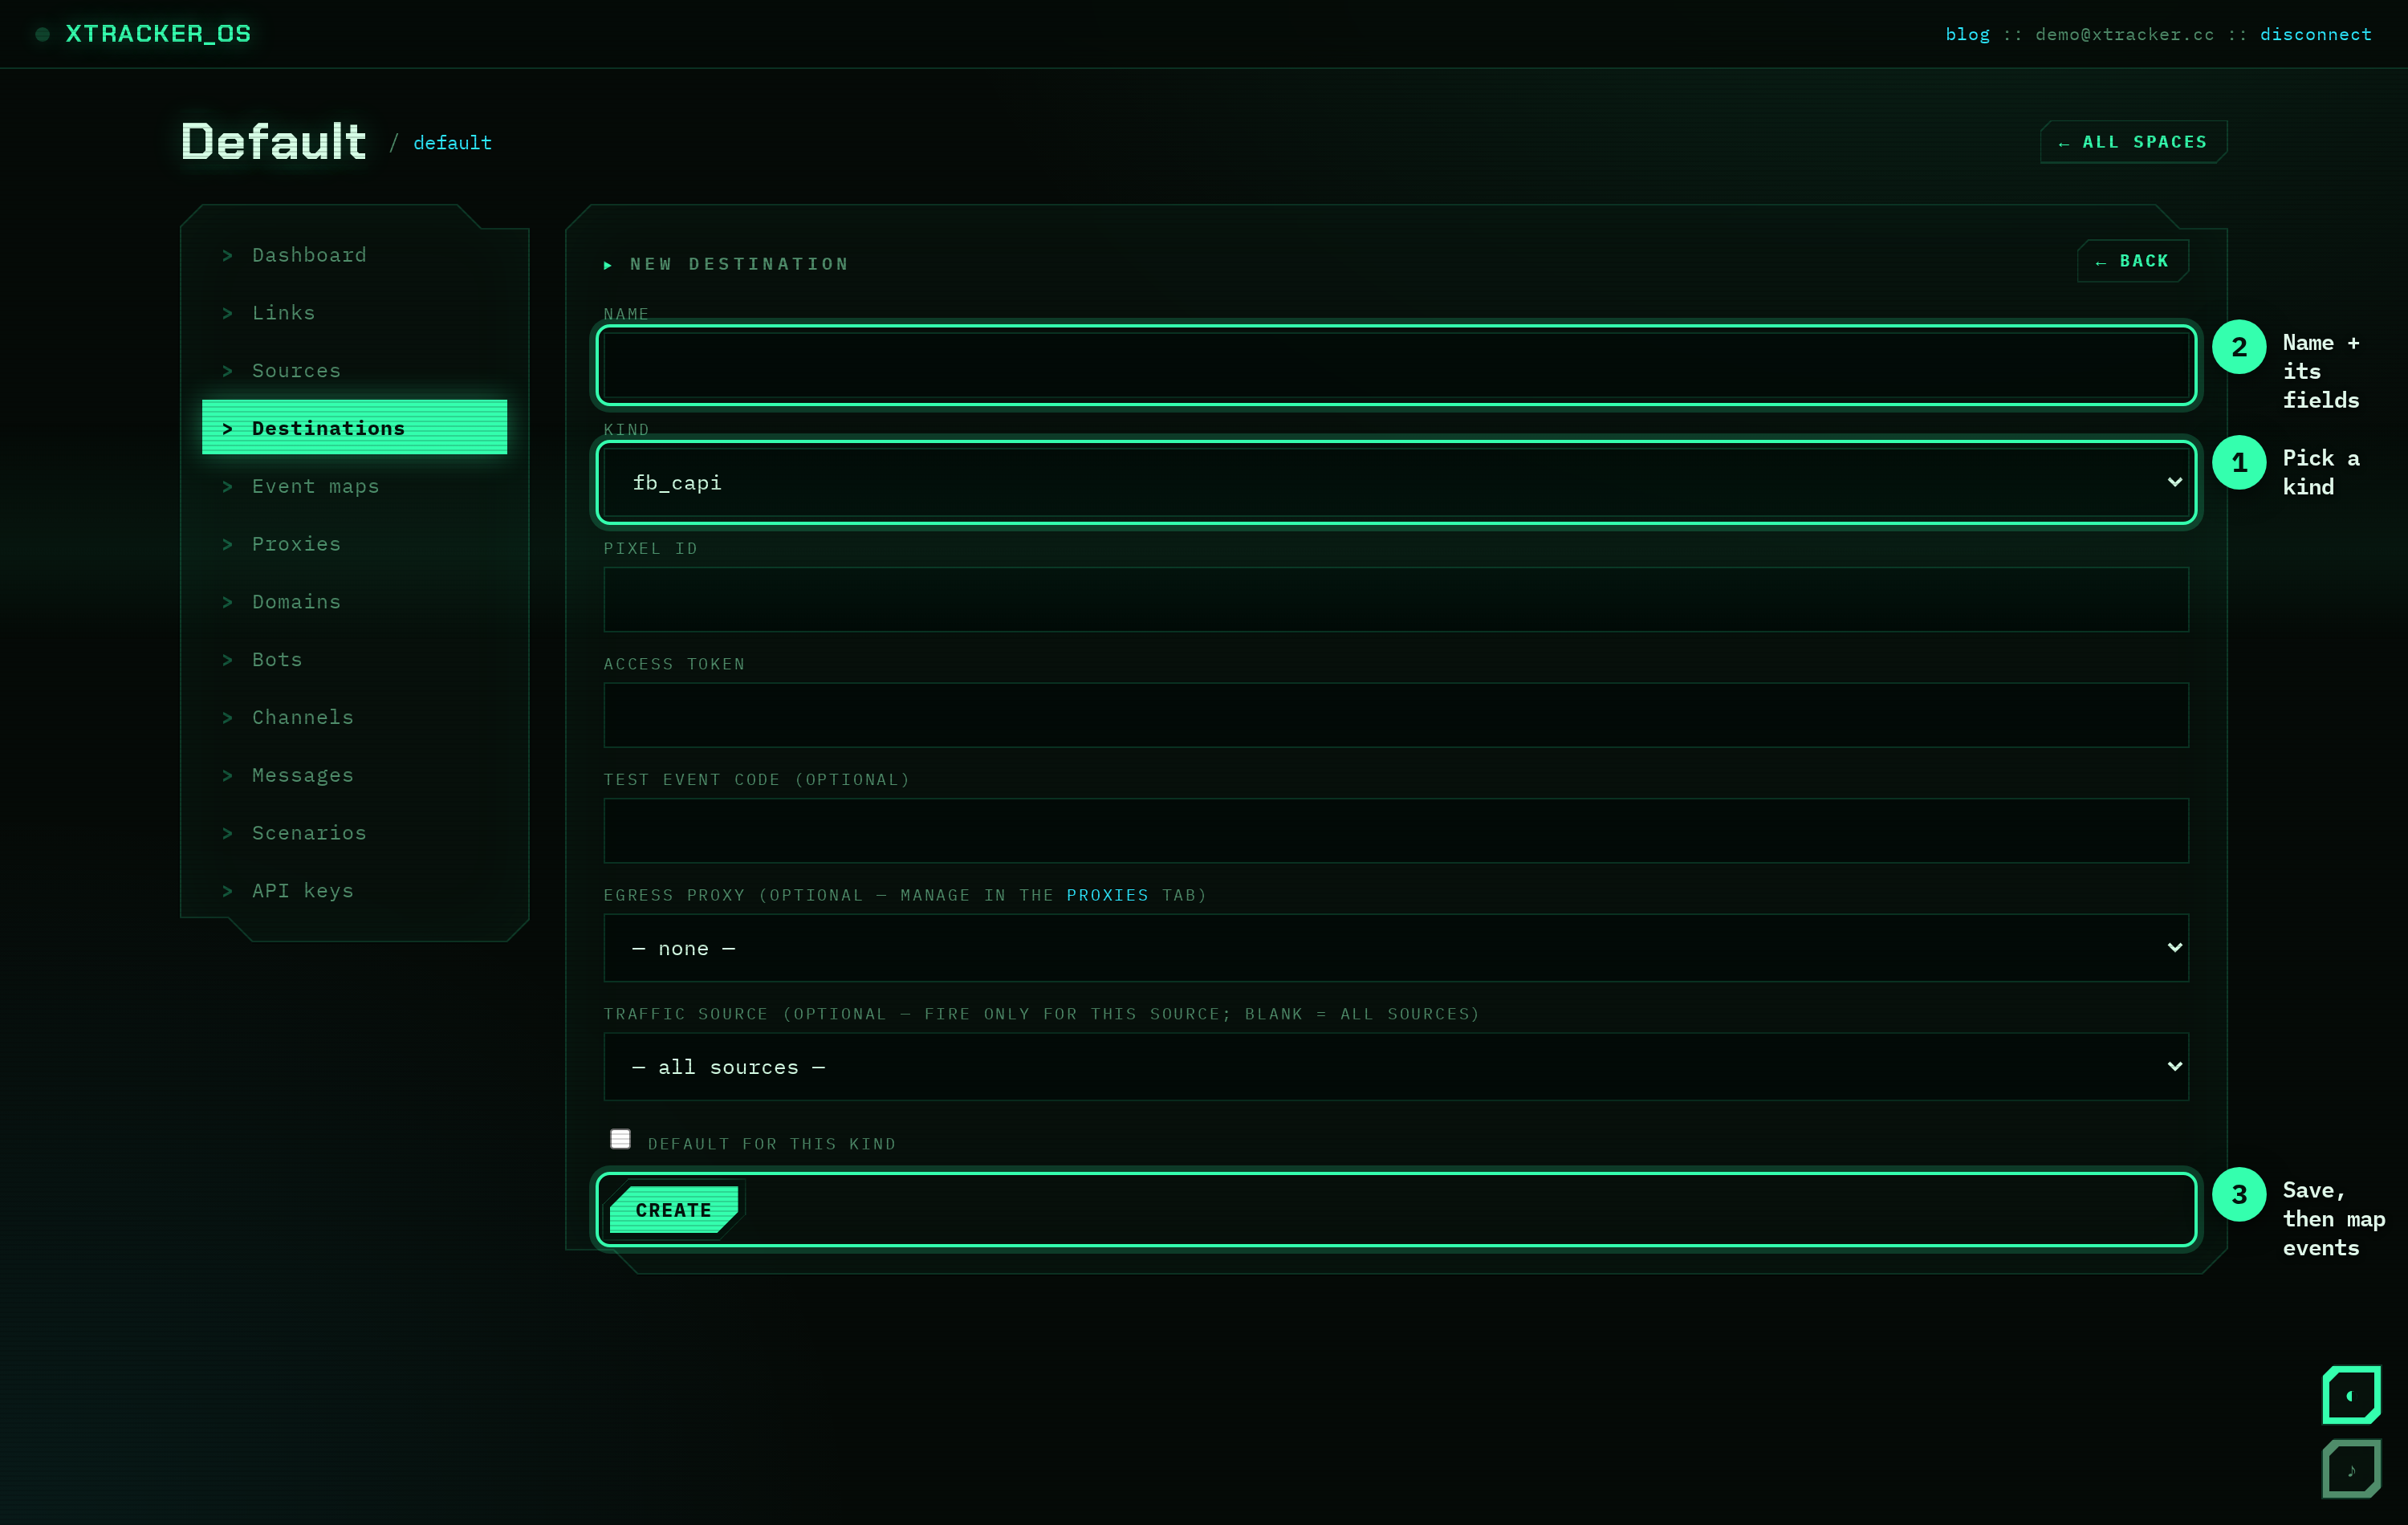The height and width of the screenshot is (1525, 2408).
Task: Click the demo@xtracker.cc account text
Action: coord(2124,34)
